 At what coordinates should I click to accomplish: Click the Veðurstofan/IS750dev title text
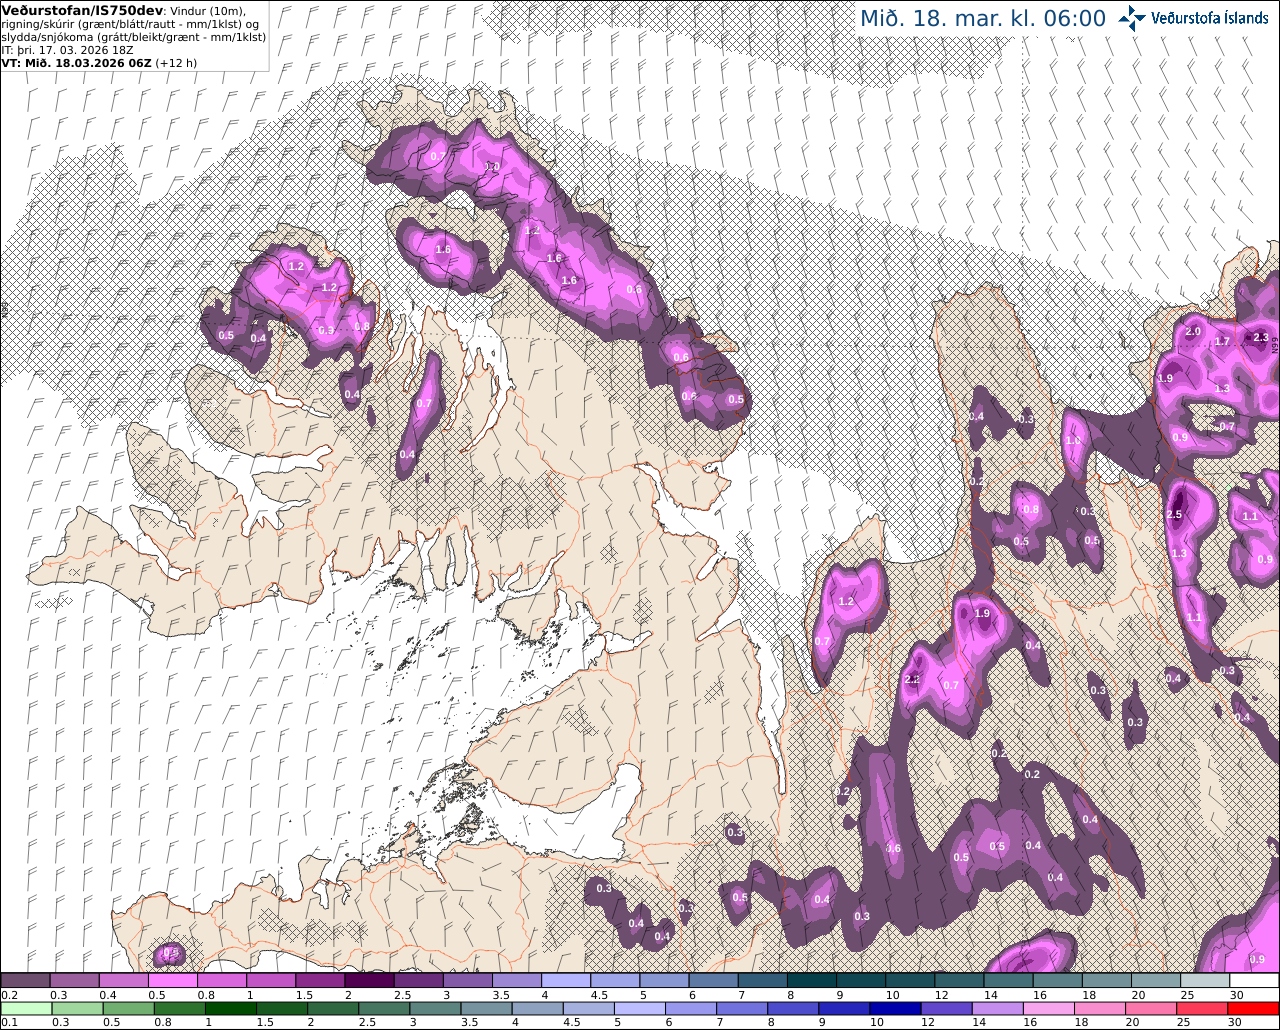pos(82,10)
